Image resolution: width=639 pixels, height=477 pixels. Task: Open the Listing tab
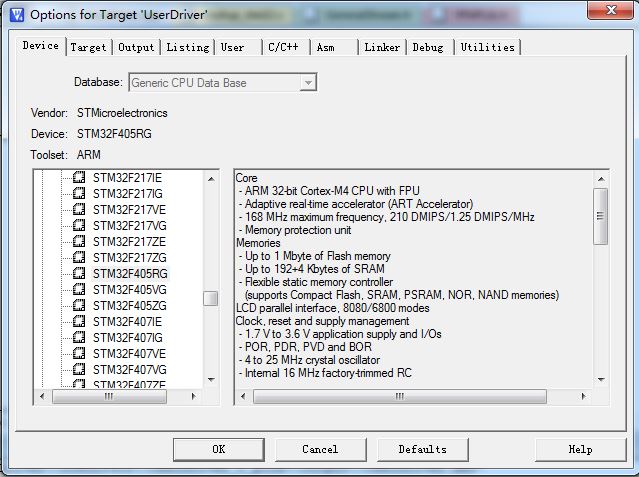187,47
